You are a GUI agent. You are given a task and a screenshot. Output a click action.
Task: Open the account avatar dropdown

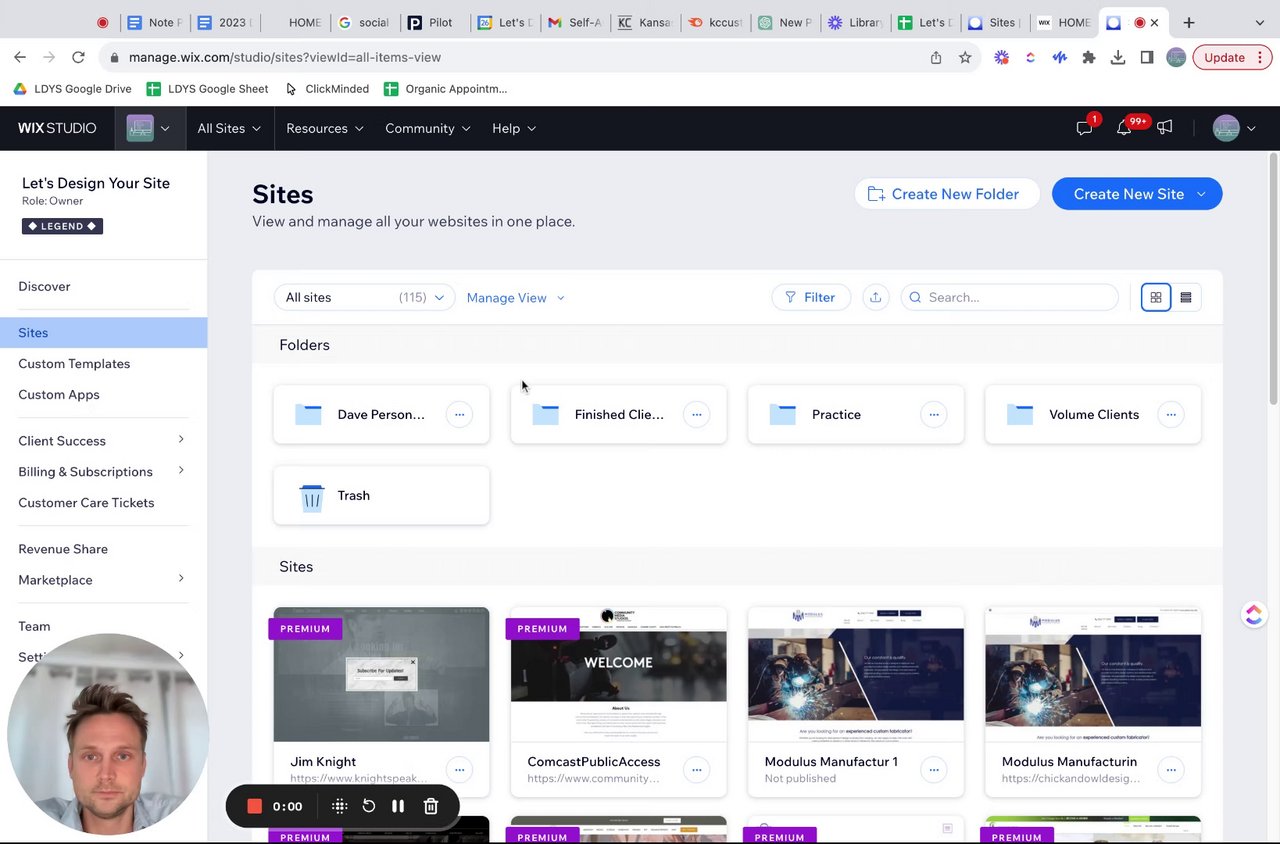point(1235,128)
